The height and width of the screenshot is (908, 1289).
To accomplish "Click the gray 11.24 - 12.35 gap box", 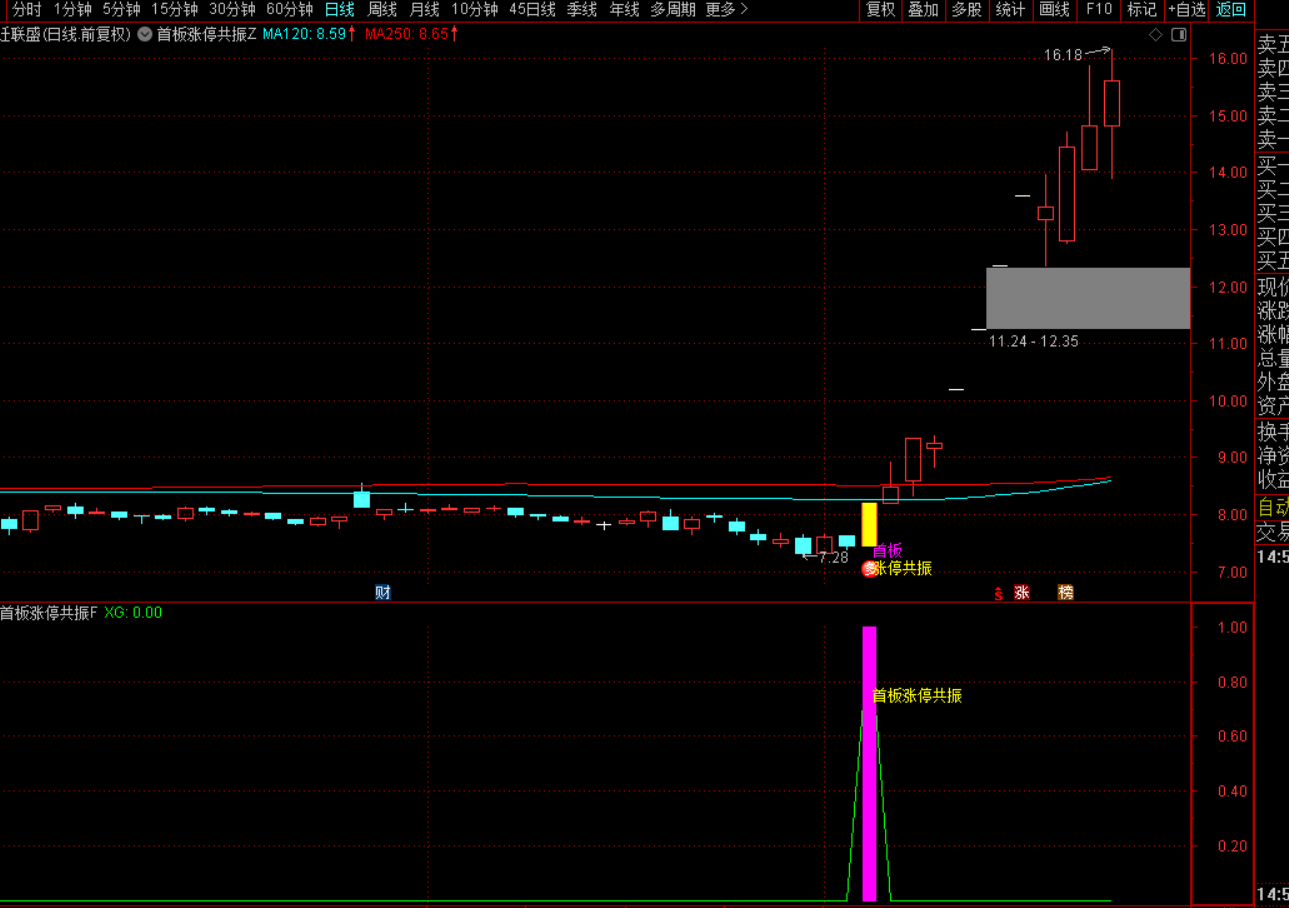I will [1088, 298].
